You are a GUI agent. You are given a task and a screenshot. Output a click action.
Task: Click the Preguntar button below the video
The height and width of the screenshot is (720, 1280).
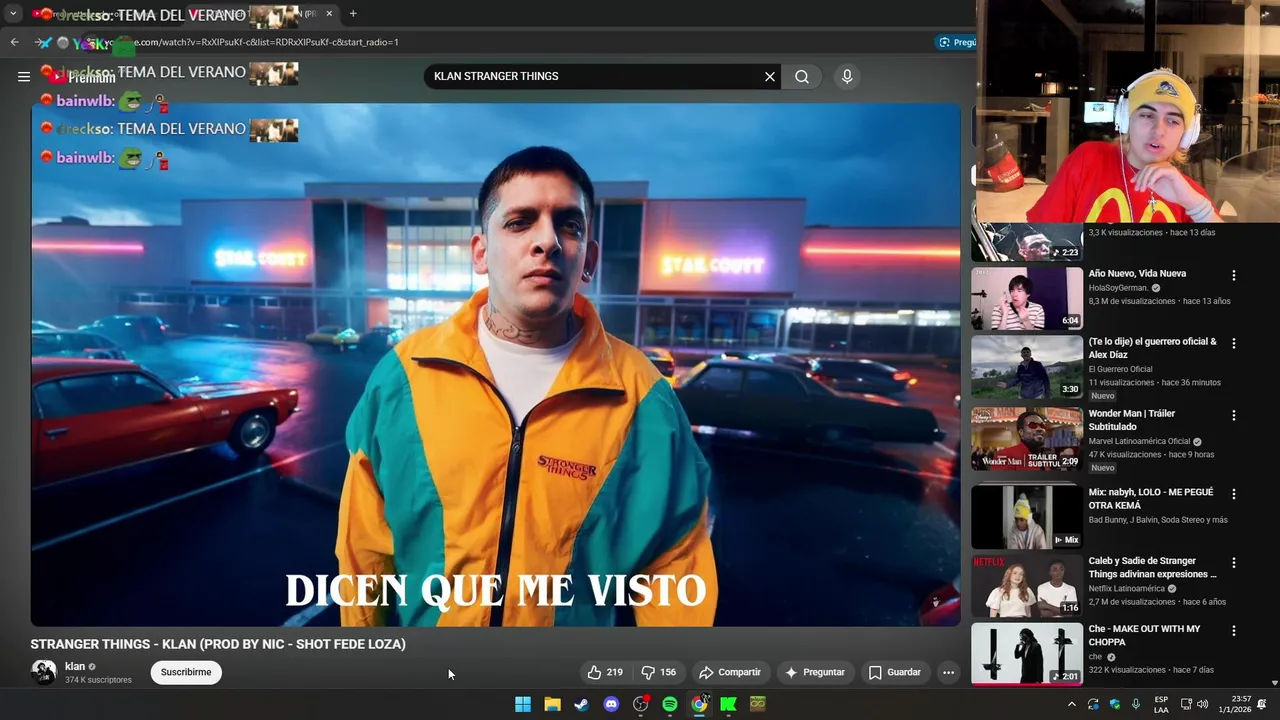tap(815, 672)
